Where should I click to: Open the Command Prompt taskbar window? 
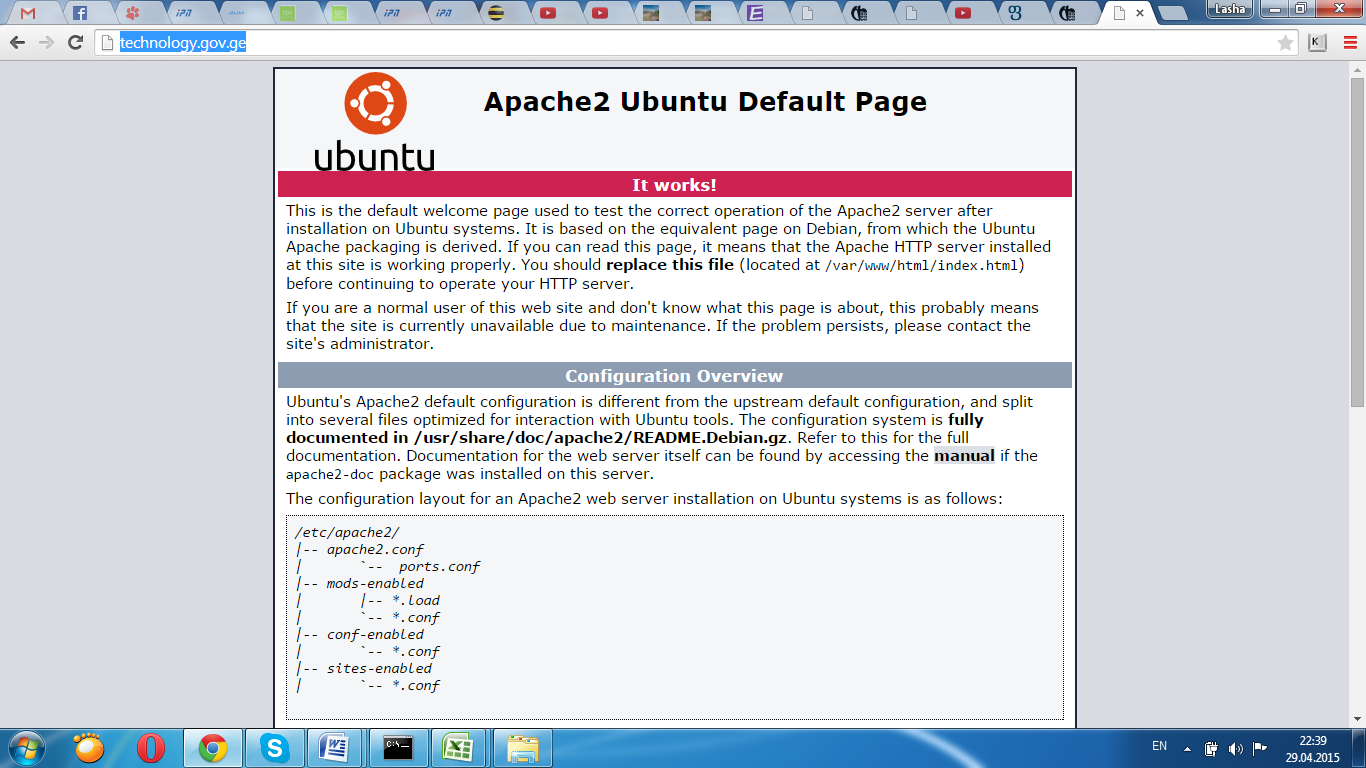(x=399, y=748)
